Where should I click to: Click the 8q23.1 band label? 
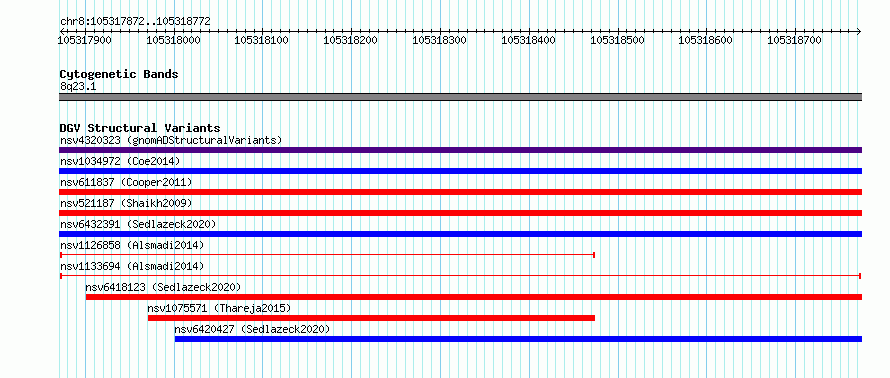click(78, 86)
